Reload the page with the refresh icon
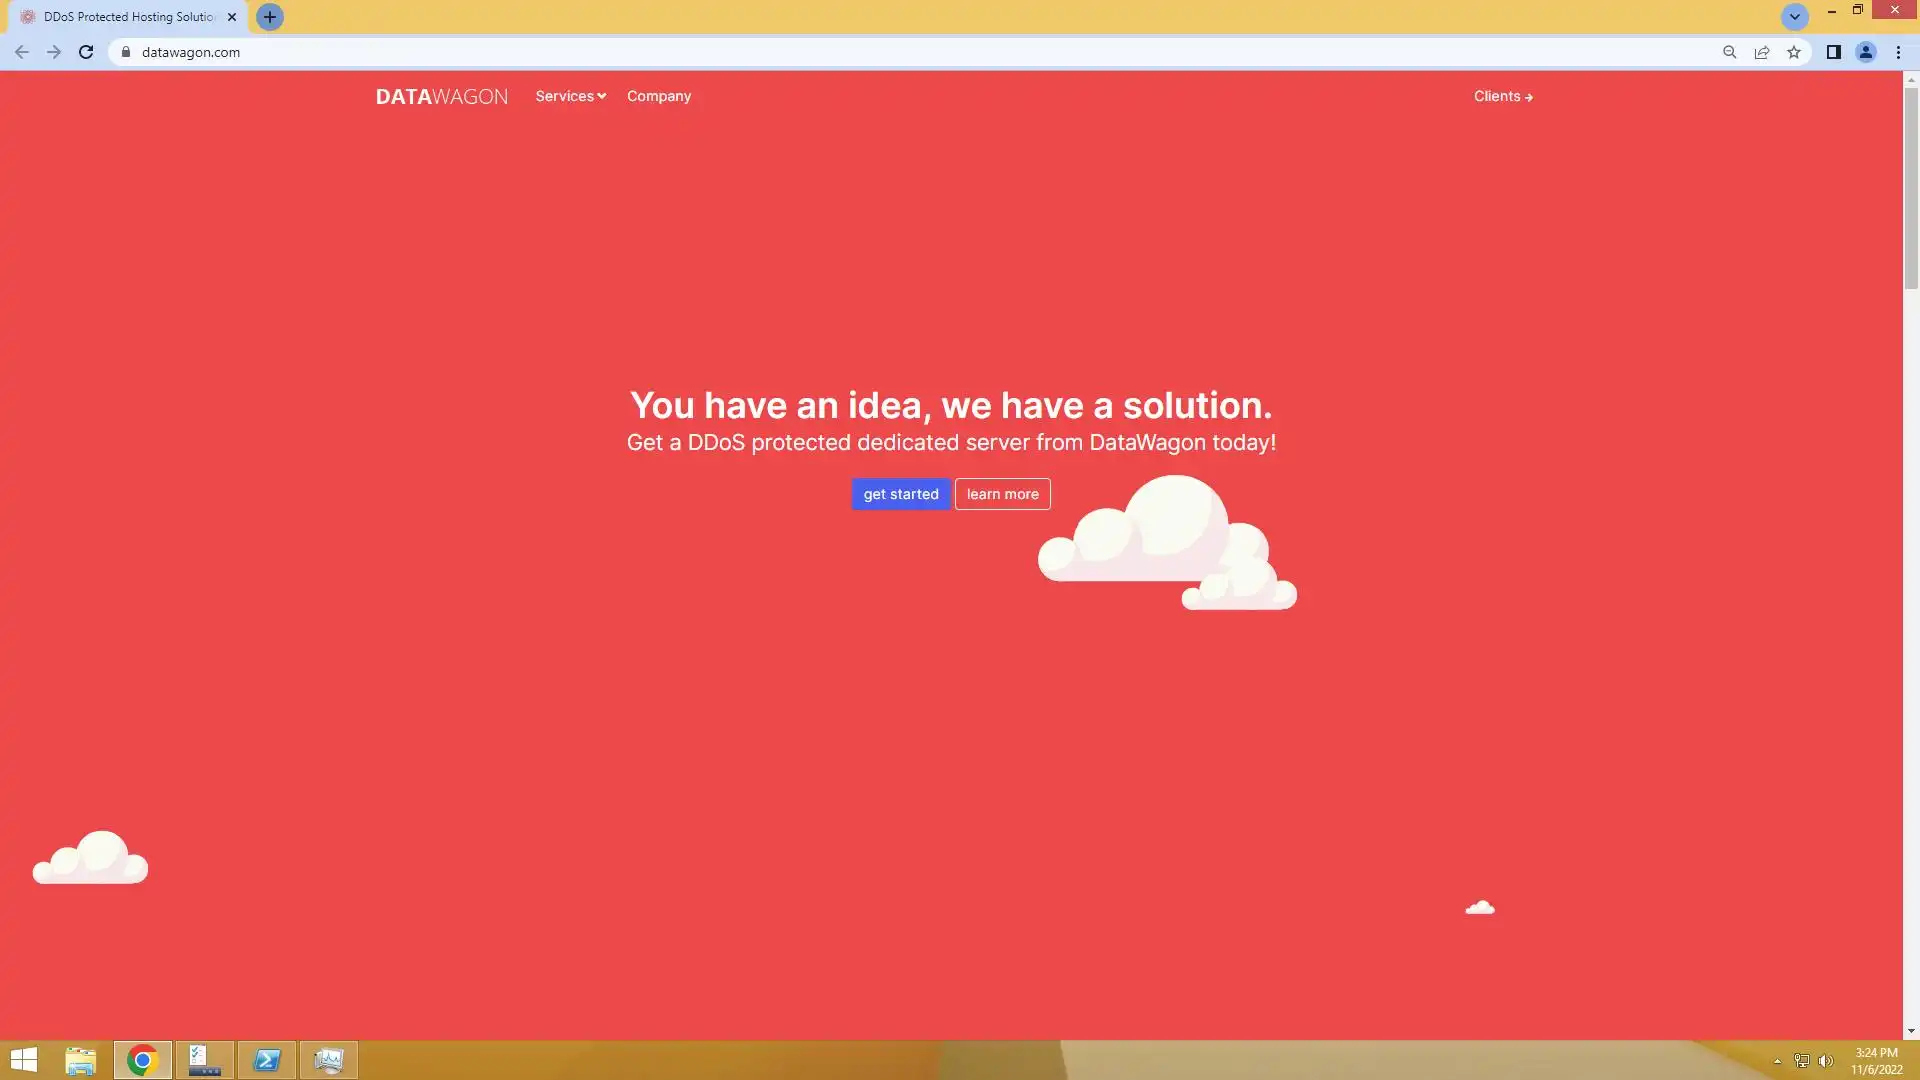Image resolution: width=1920 pixels, height=1080 pixels. [x=86, y=52]
